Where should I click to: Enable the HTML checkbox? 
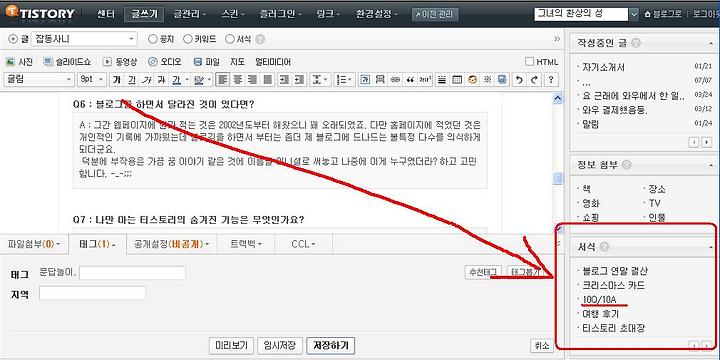(529, 62)
